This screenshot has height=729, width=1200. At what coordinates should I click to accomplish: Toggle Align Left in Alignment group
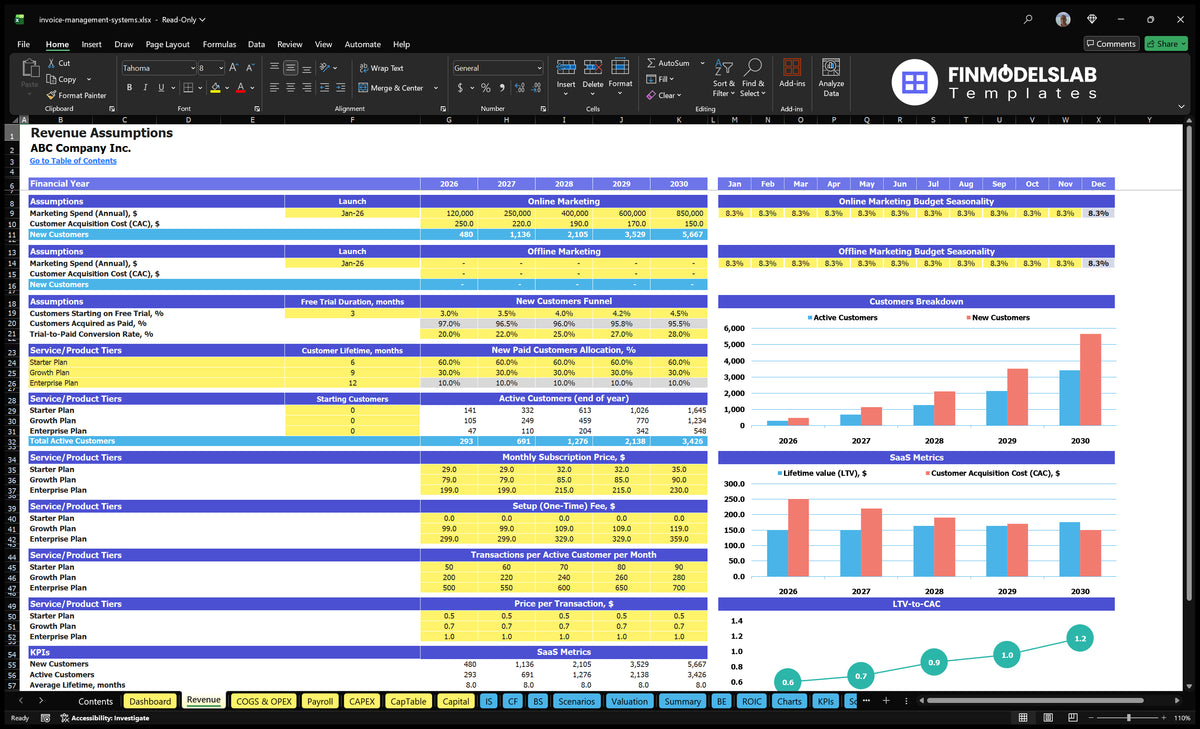pos(274,88)
